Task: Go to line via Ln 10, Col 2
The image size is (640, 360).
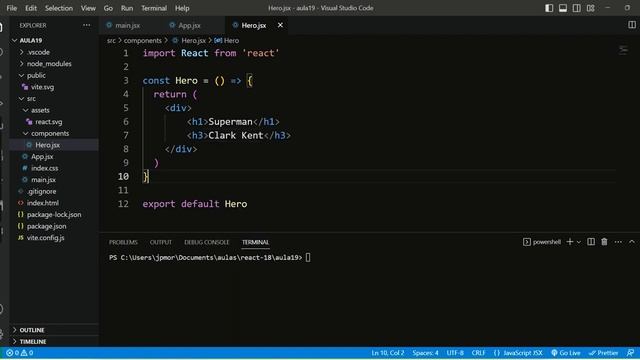Action: (x=388, y=353)
